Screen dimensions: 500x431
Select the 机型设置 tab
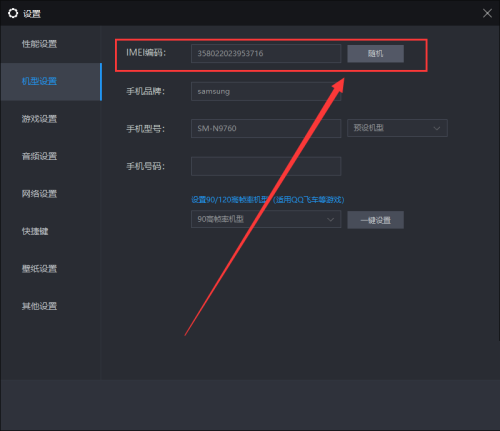[39, 81]
